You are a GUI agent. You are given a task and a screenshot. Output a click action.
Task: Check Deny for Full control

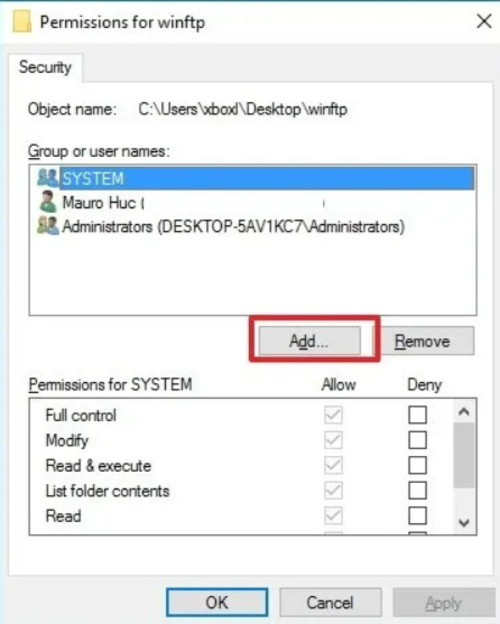418,415
